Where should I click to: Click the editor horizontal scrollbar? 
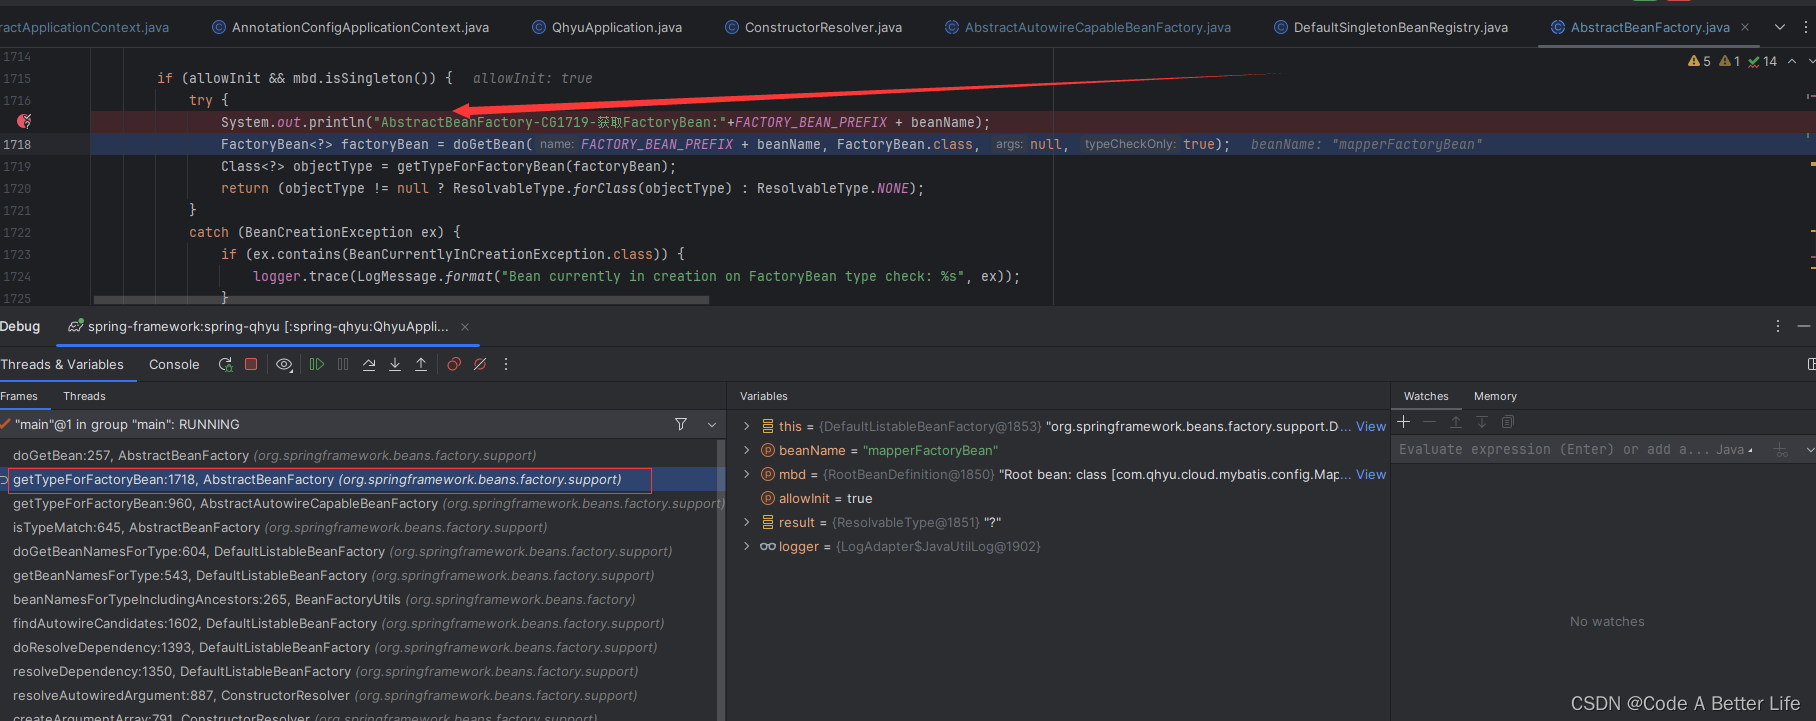click(x=401, y=299)
